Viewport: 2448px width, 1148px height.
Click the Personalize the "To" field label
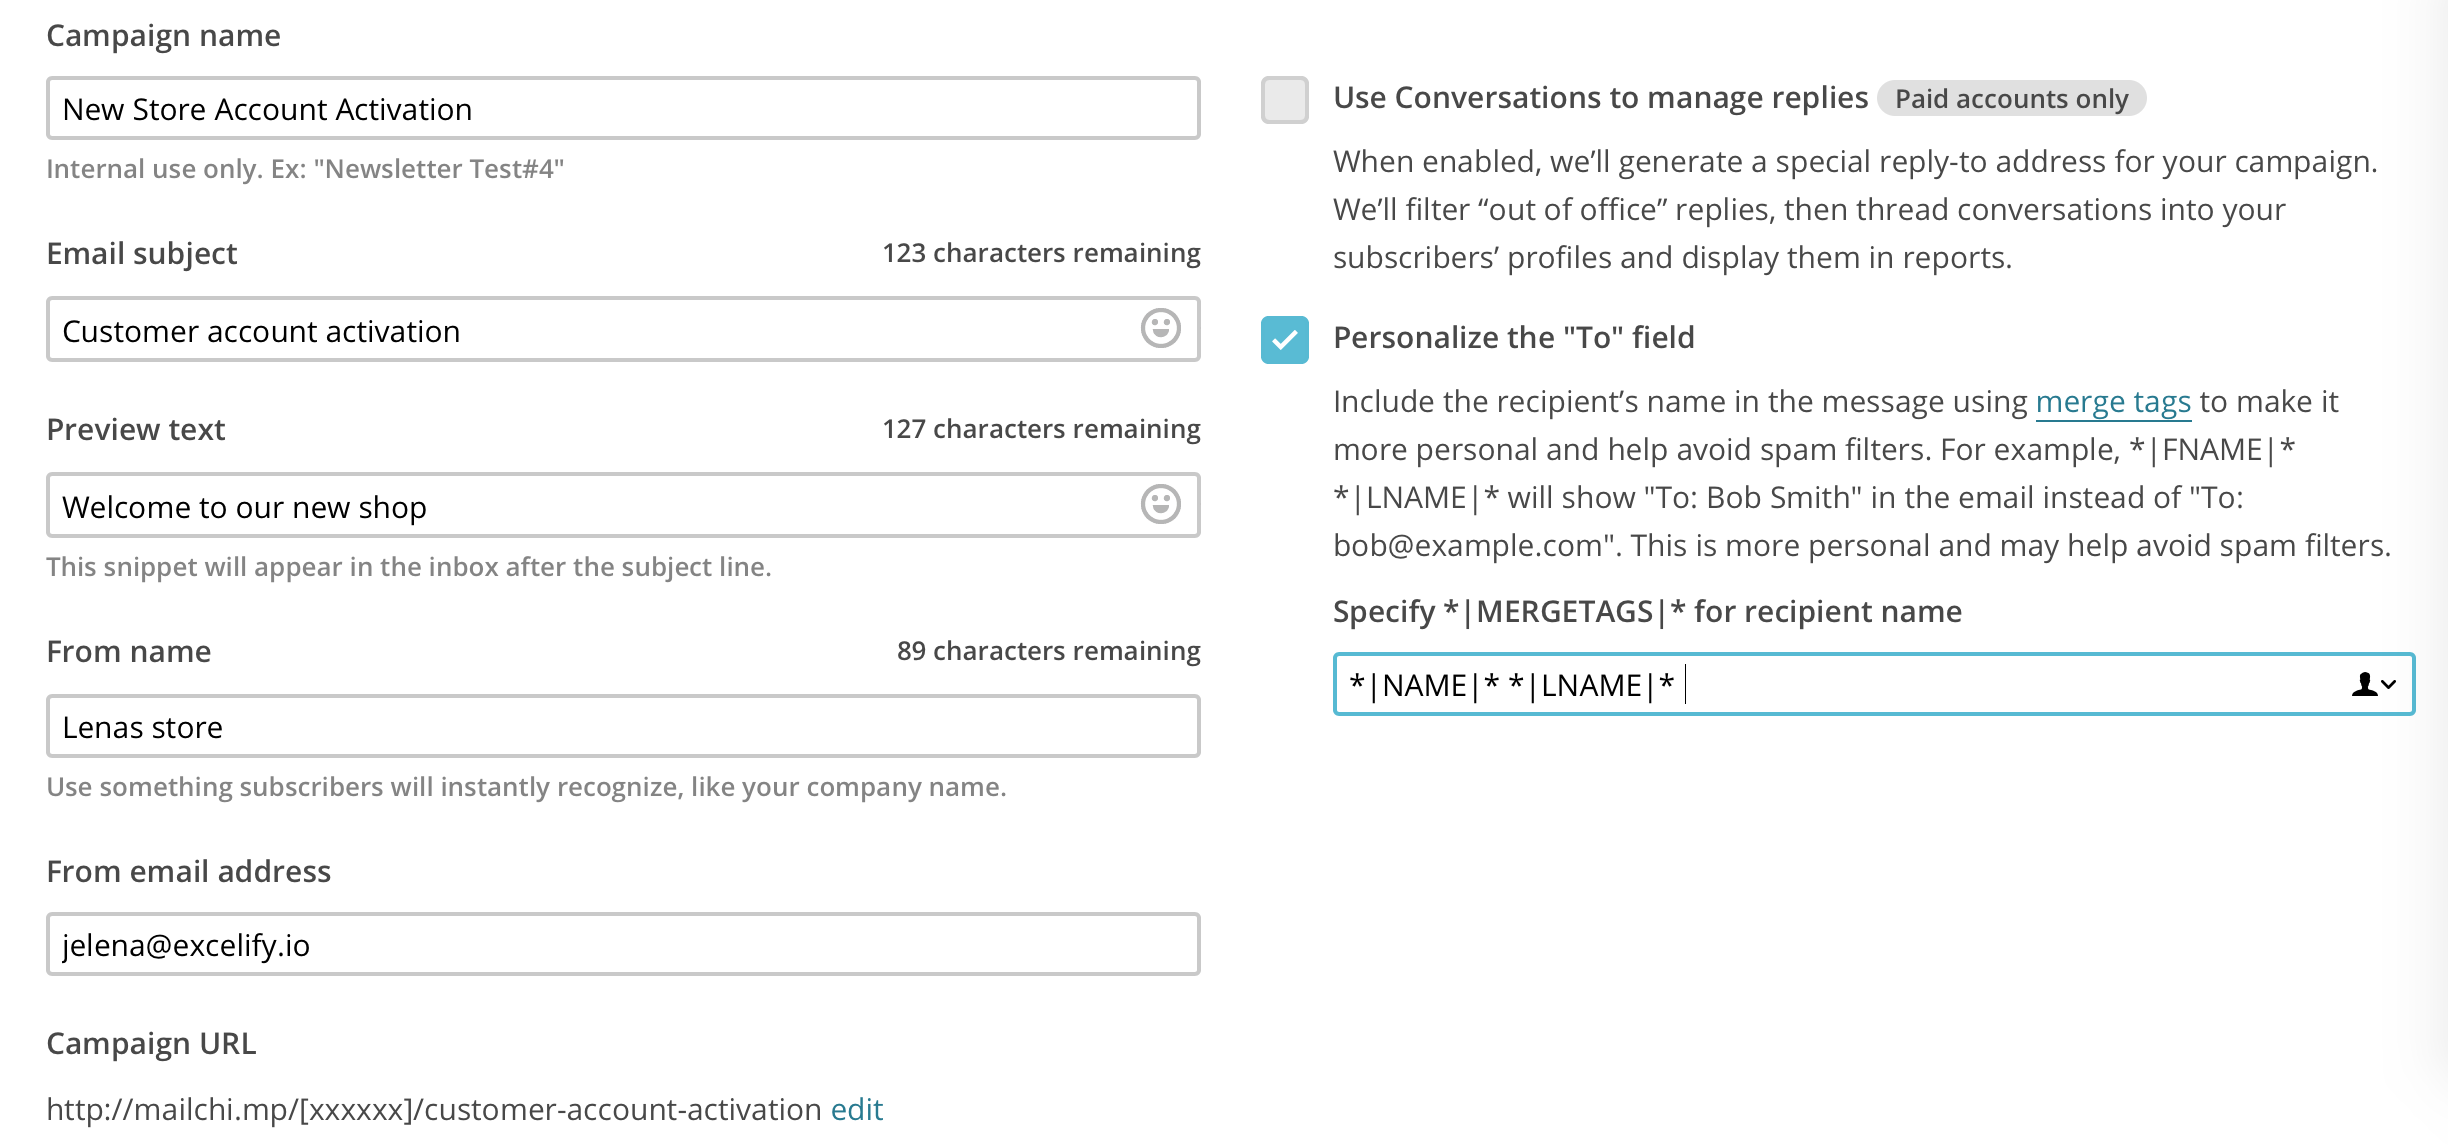1513,338
